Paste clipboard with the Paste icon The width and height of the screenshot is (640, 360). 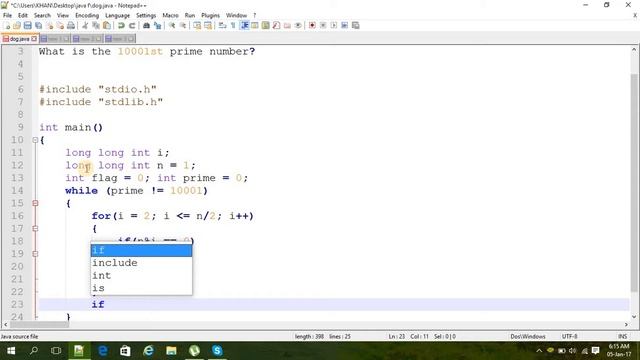[x=107, y=26]
